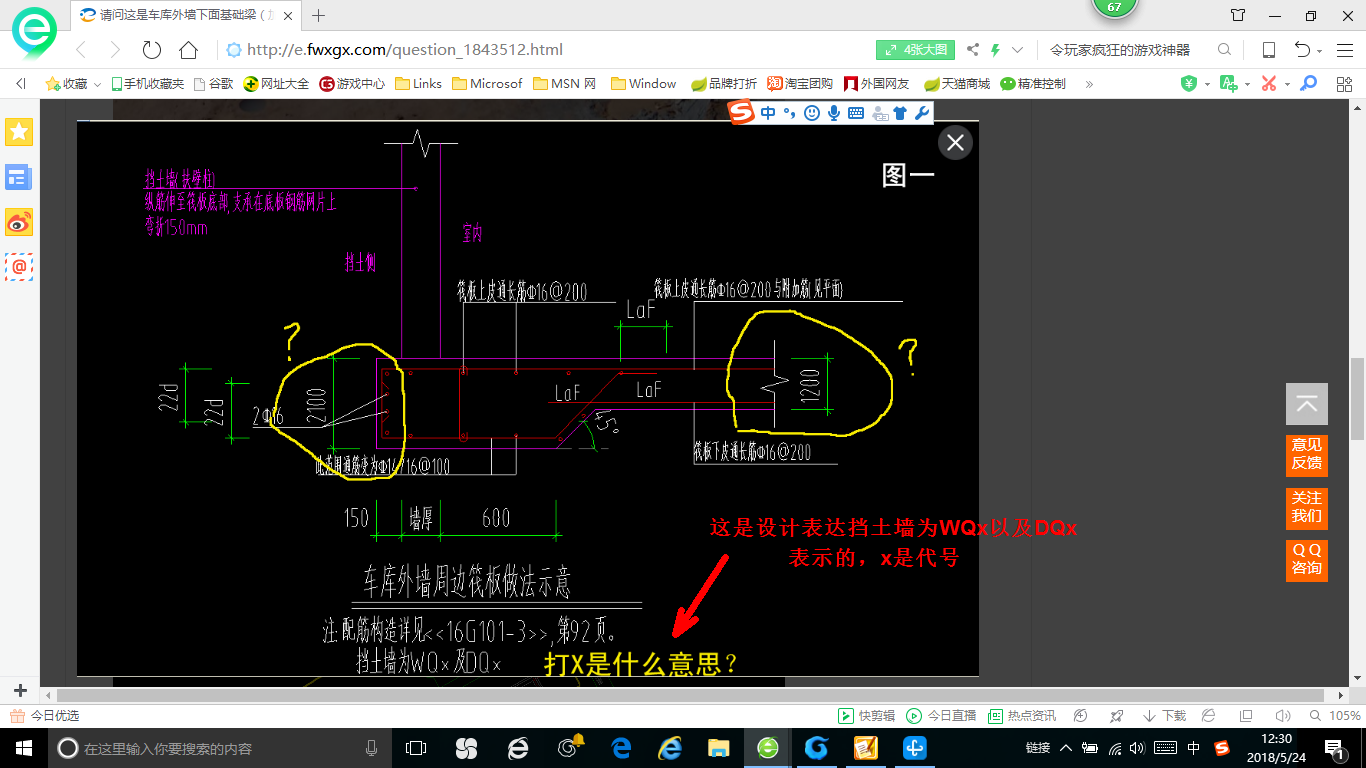Open the browser main menu icon
The width and height of the screenshot is (1366, 768).
(1345, 50)
